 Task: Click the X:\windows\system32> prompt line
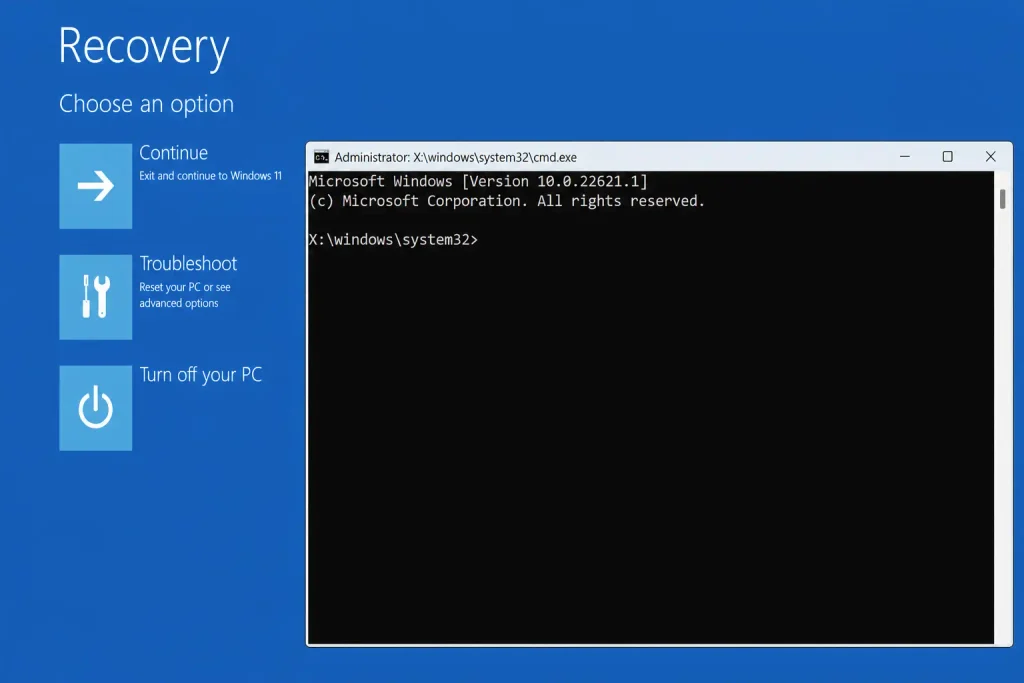[393, 240]
